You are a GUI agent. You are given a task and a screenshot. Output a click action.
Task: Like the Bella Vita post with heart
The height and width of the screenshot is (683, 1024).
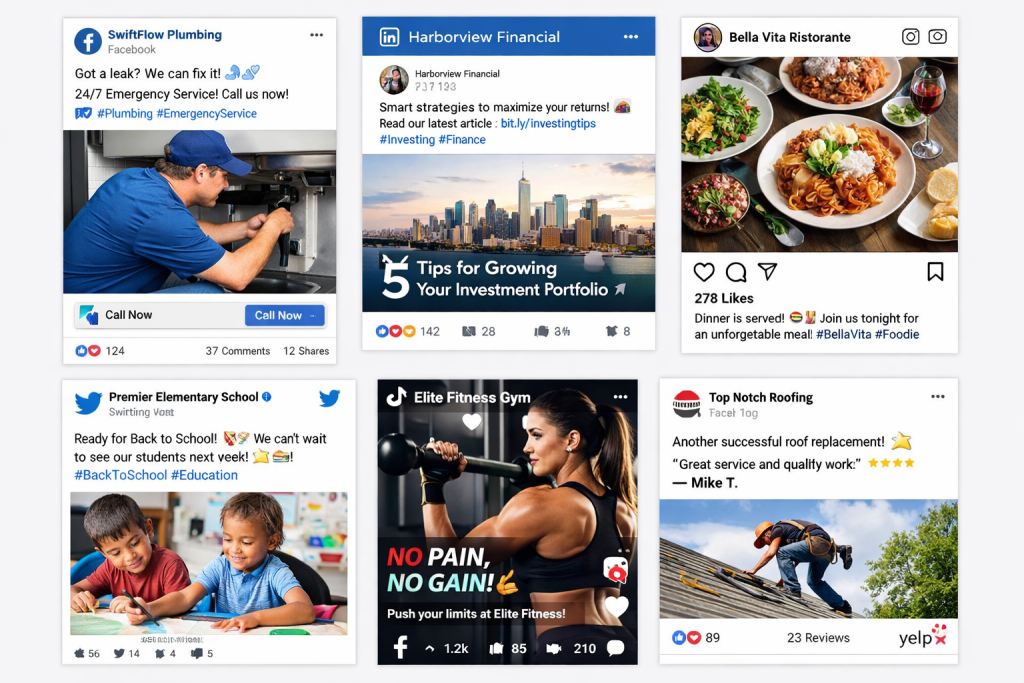click(x=704, y=272)
